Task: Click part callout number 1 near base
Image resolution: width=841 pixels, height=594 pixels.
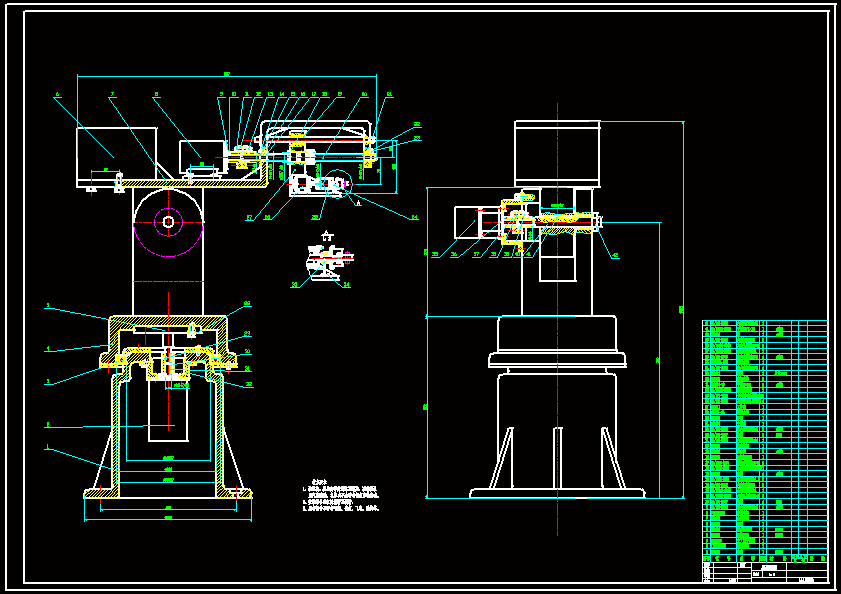Action: point(47,446)
